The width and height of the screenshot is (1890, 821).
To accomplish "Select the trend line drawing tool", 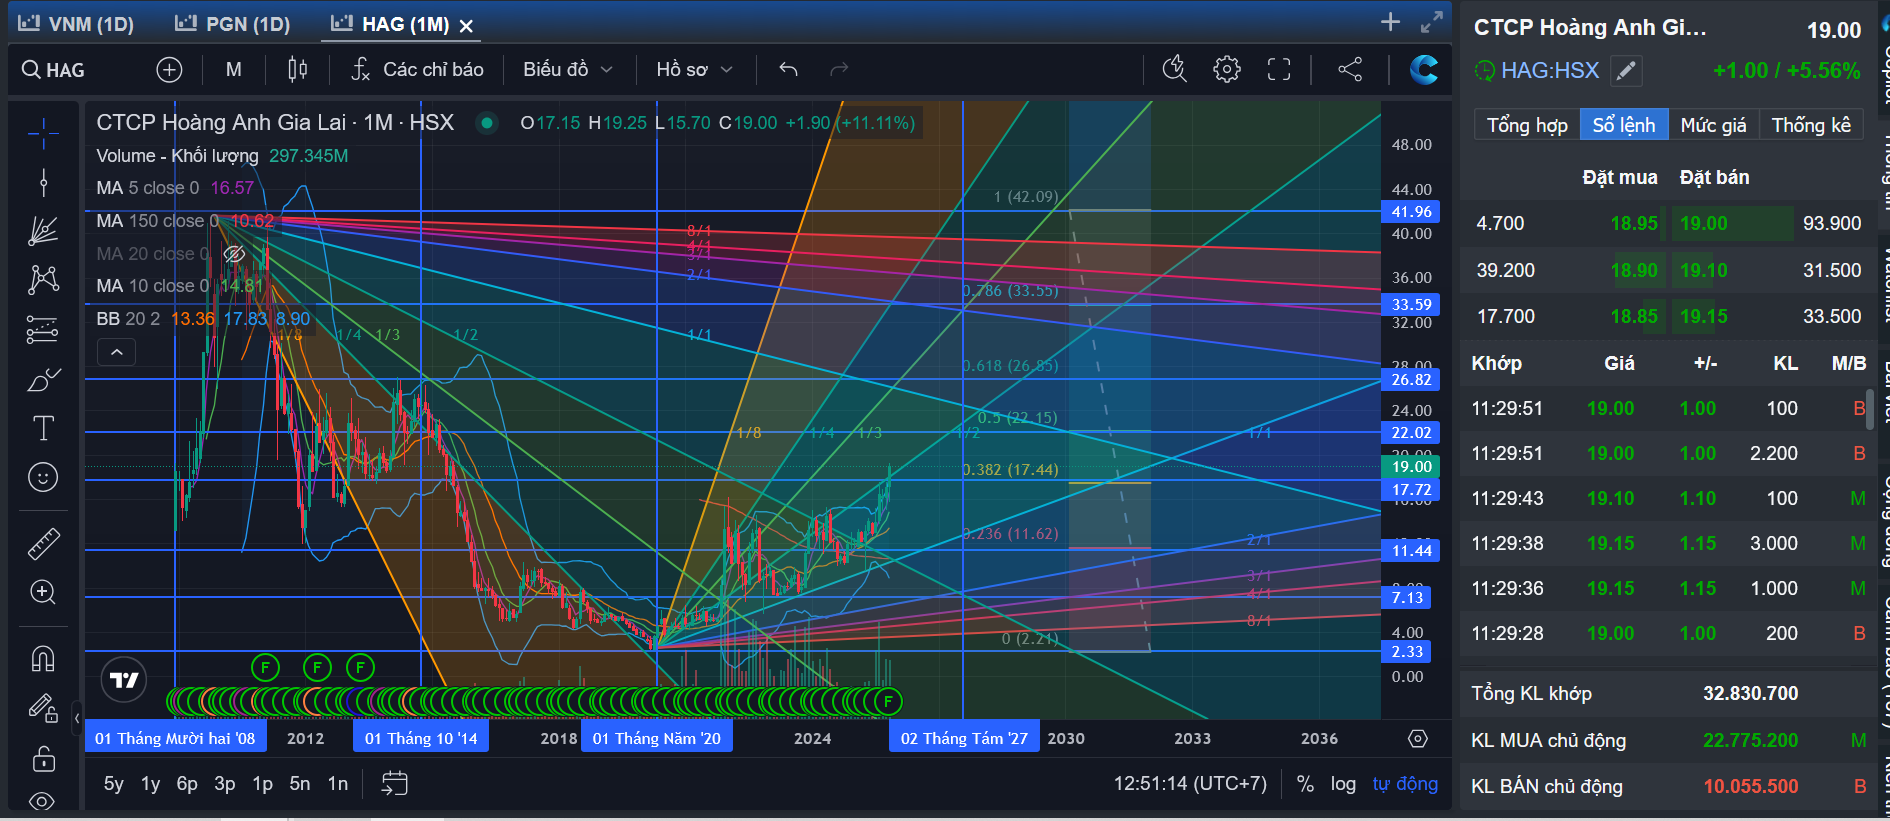I will 43,182.
